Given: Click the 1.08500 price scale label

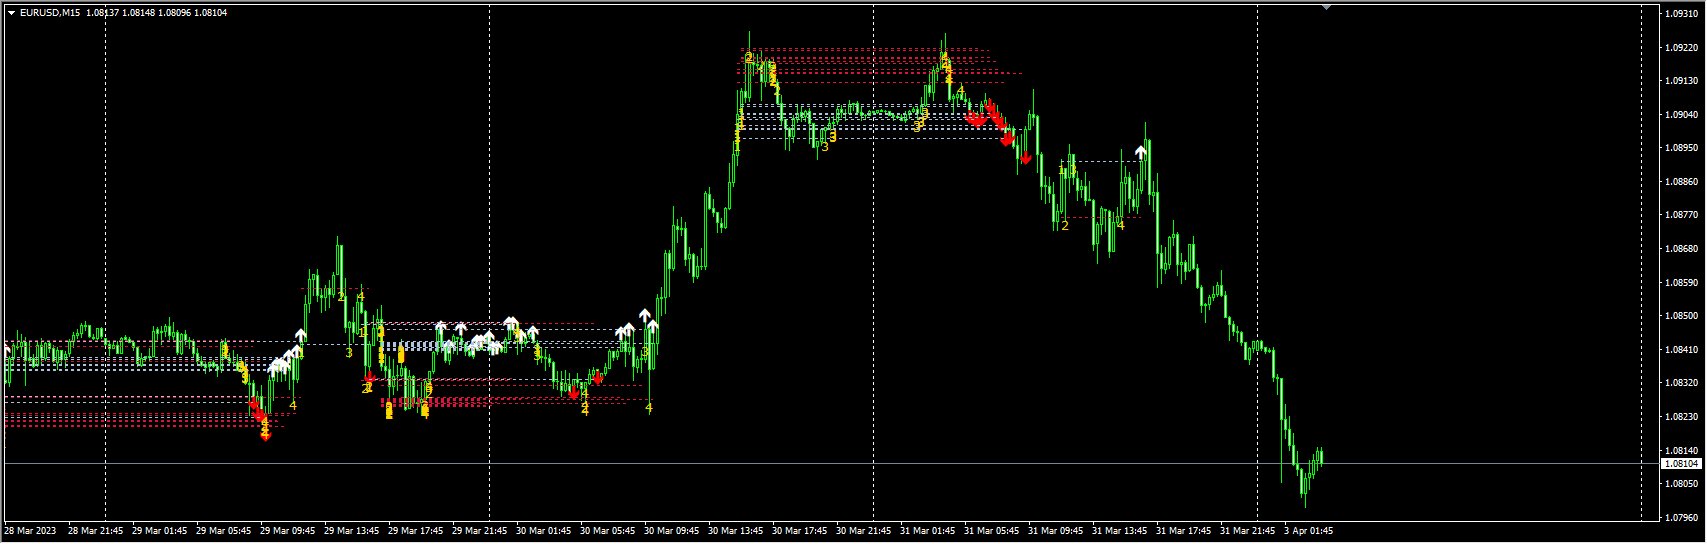Looking at the screenshot, I should pos(1682,316).
